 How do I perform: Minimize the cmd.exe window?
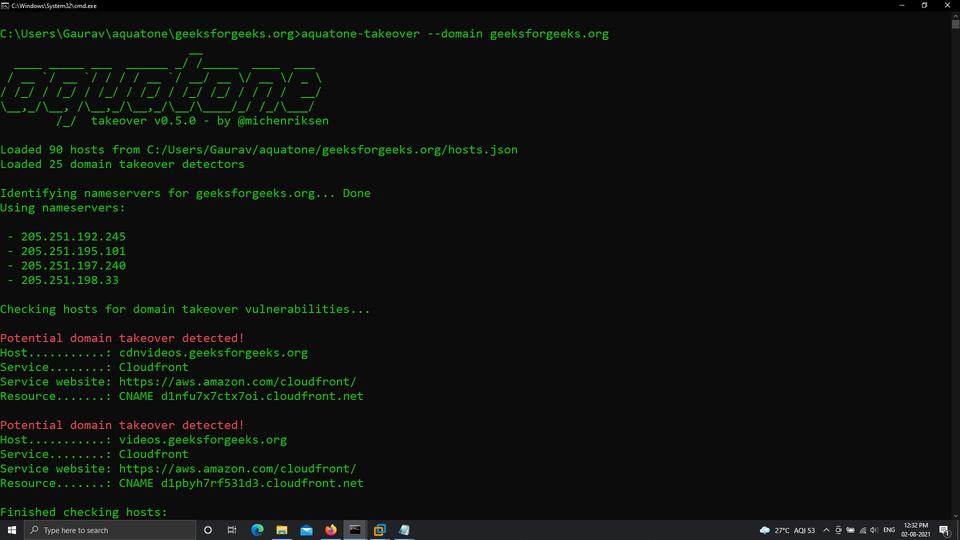902,6
